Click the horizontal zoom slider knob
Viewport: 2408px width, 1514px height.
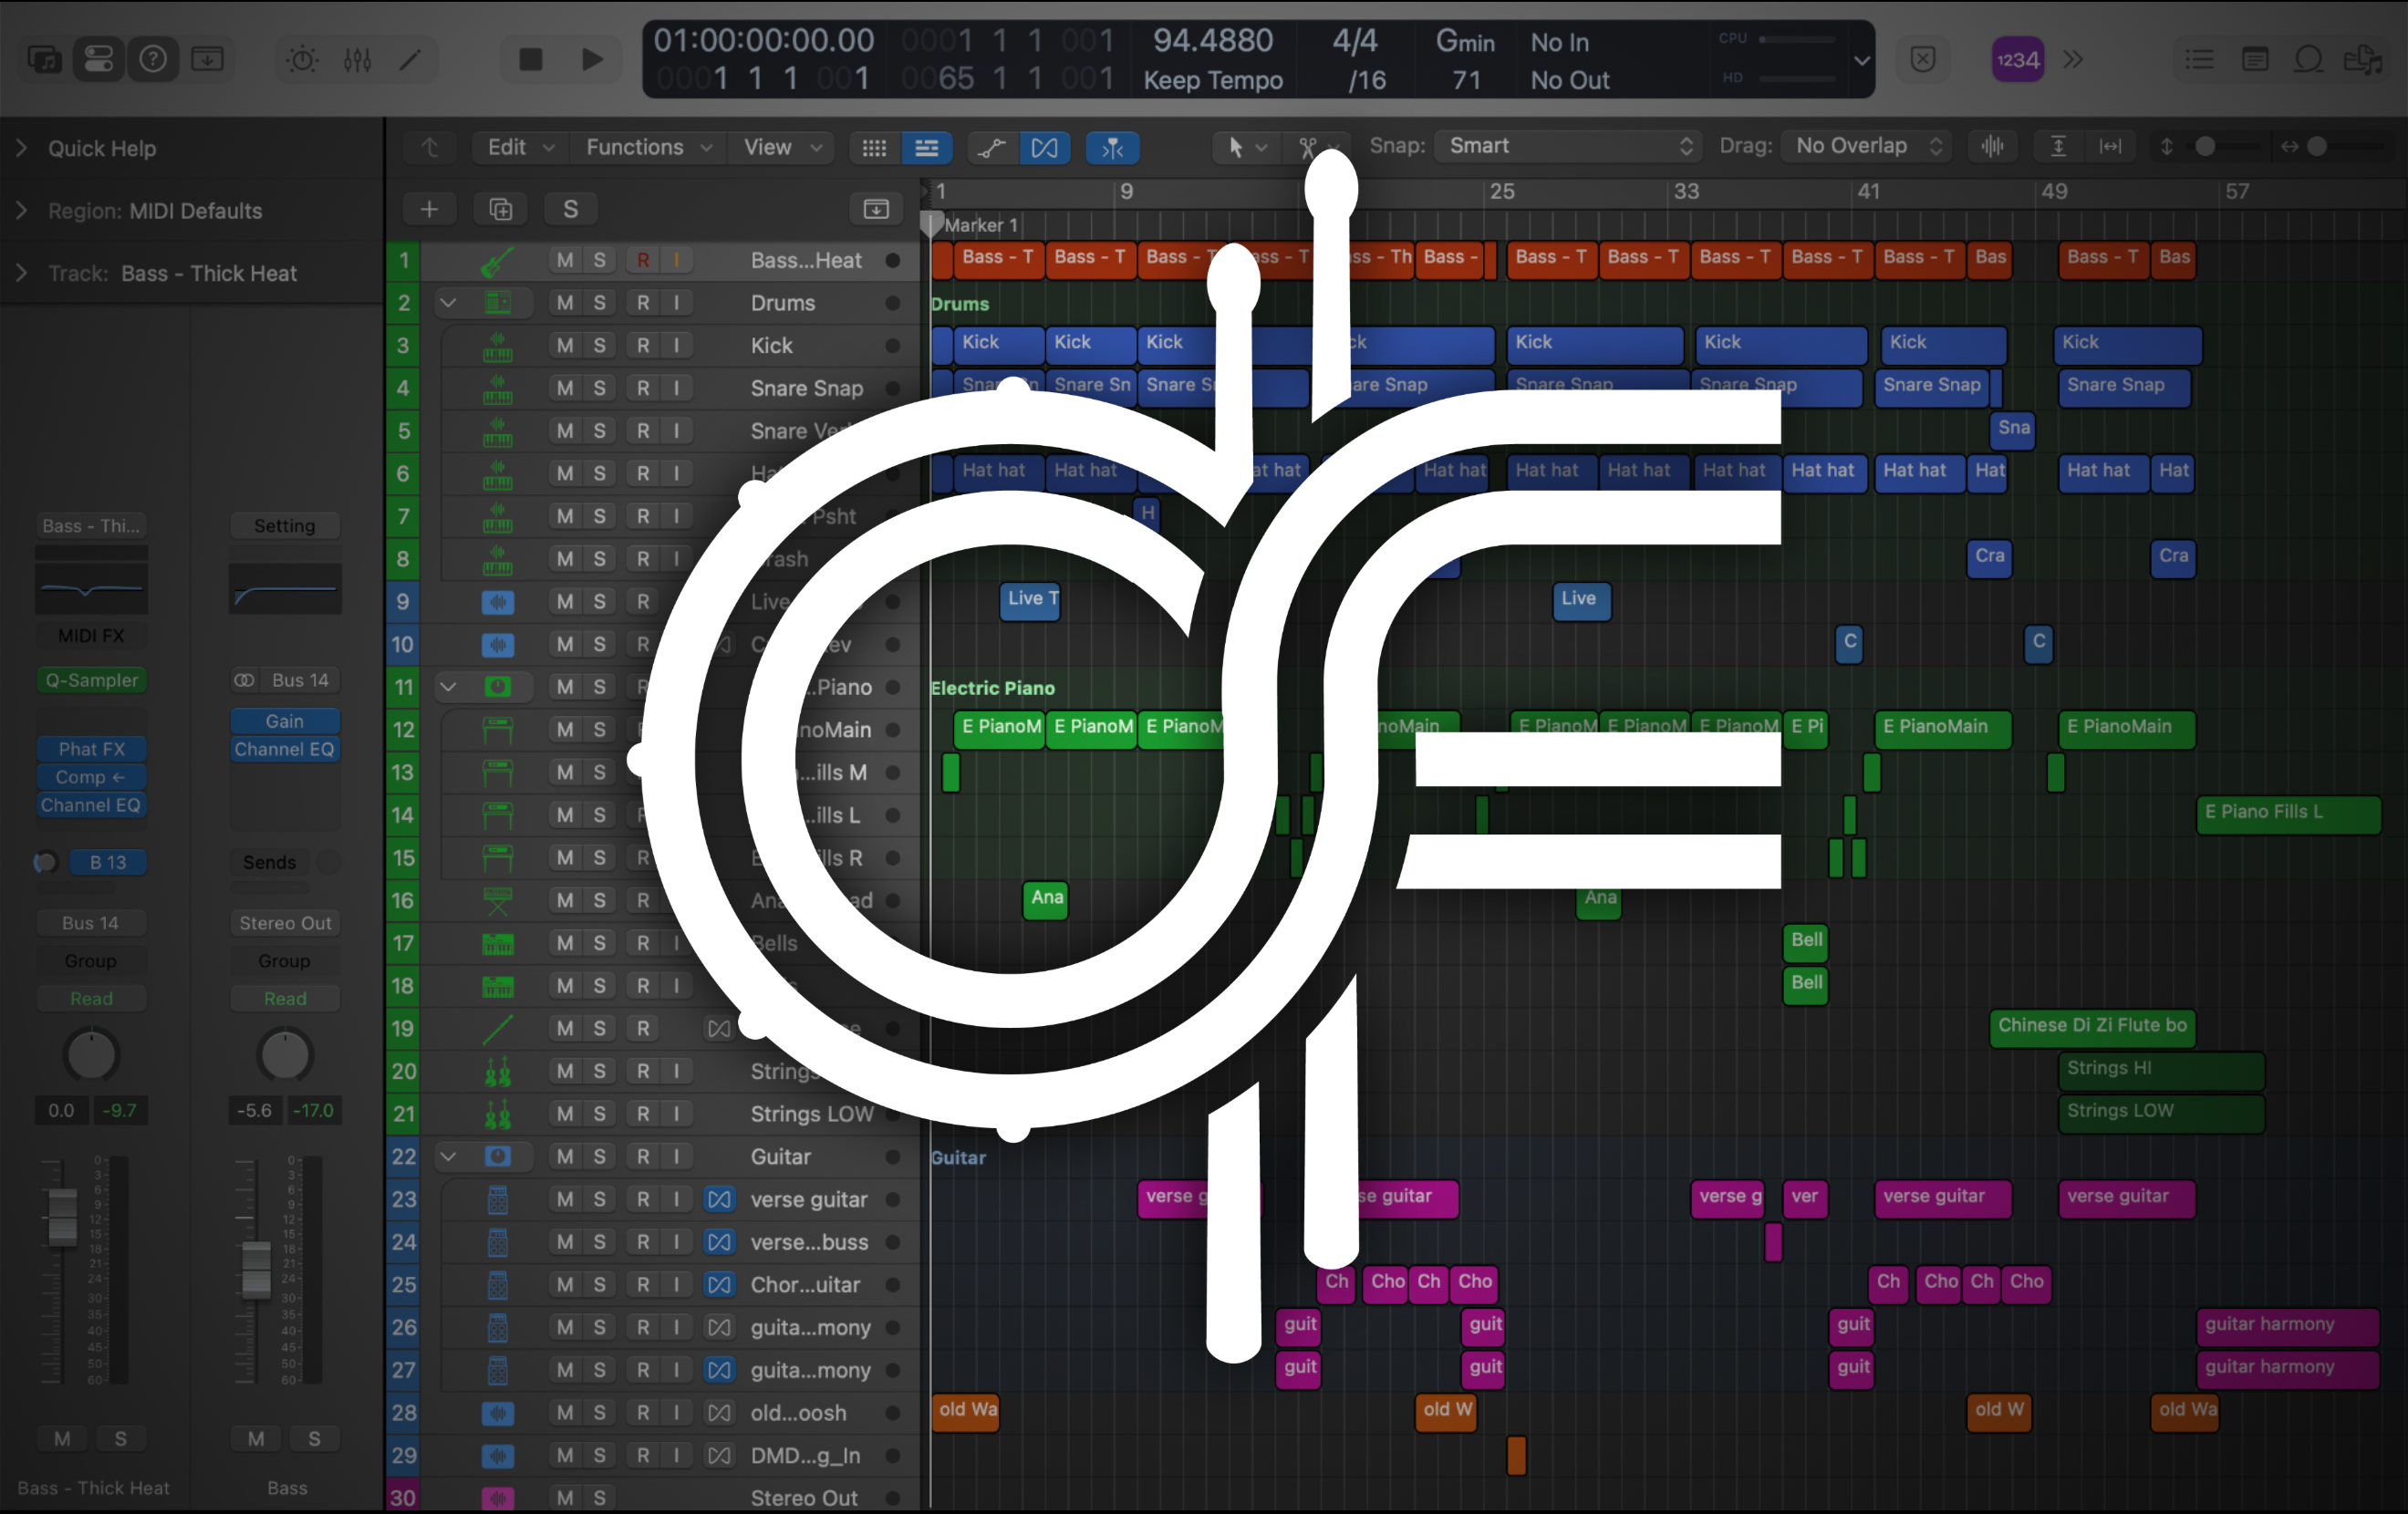[2317, 147]
